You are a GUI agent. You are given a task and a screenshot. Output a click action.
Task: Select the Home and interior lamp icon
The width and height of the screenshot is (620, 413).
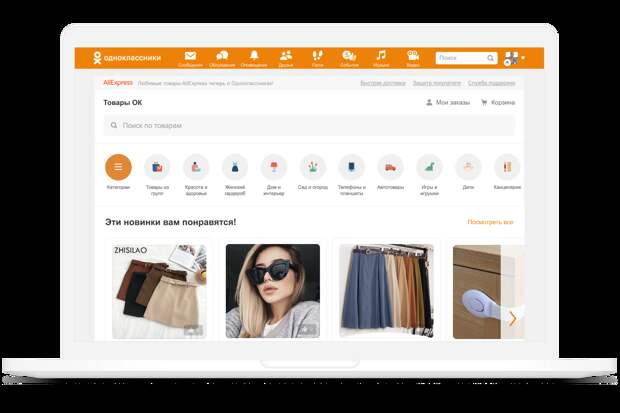pyautogui.click(x=274, y=167)
